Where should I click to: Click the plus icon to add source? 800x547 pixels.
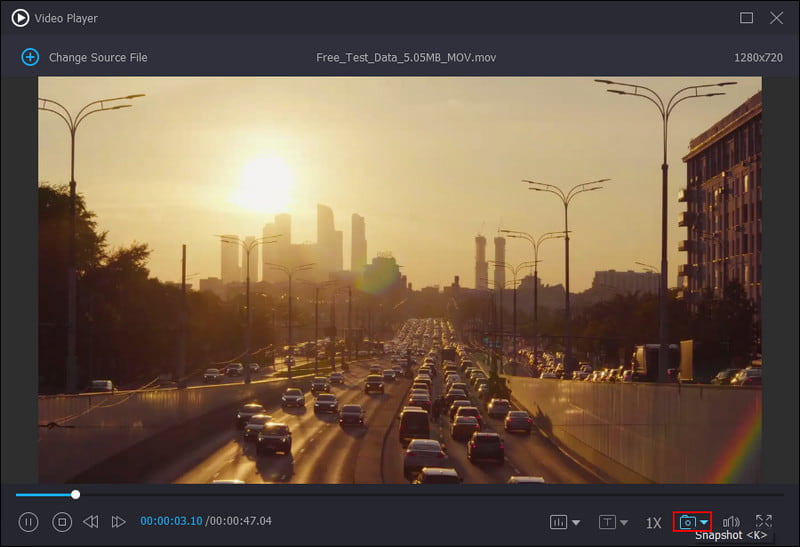[30, 57]
